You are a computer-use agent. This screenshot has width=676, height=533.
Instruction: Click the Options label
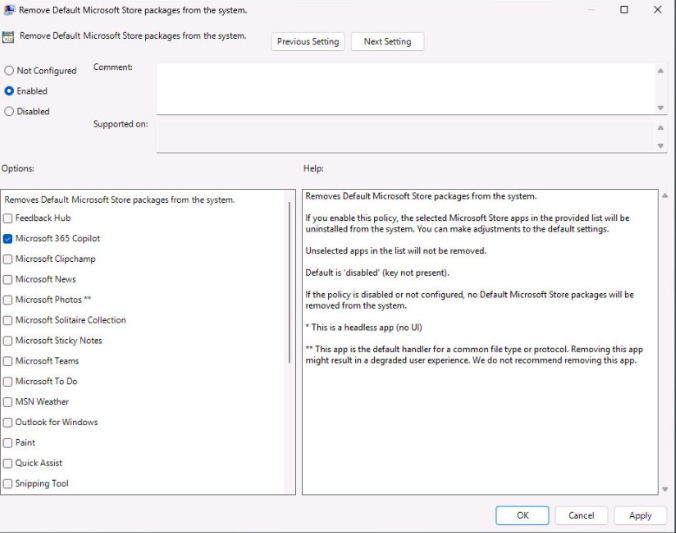point(18,168)
